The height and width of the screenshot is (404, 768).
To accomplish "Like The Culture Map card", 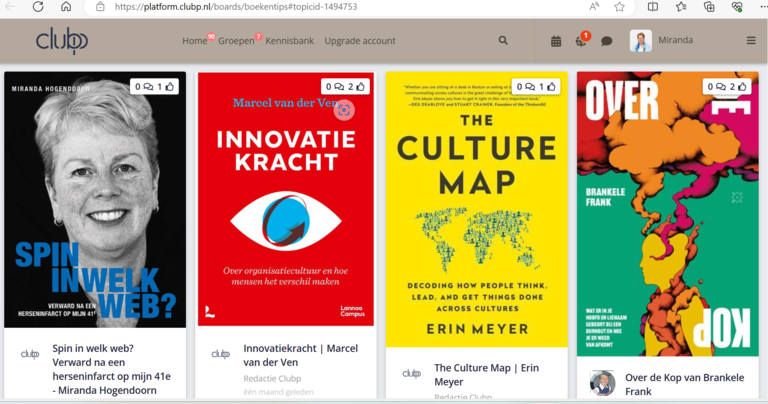I will (552, 87).
